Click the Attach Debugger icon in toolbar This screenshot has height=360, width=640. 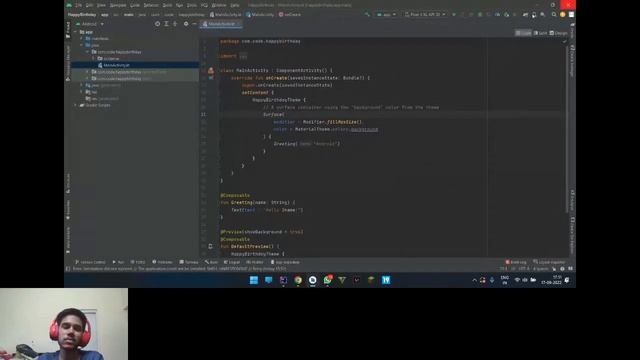507,14
